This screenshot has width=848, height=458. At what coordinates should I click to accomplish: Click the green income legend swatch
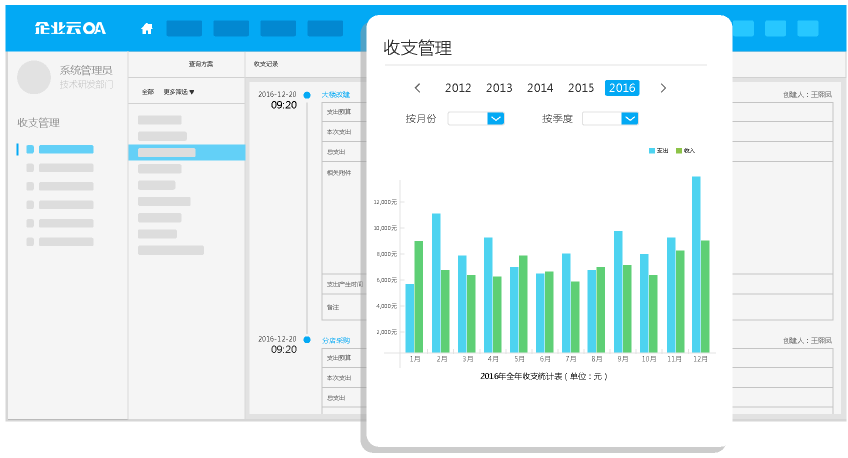click(679, 150)
